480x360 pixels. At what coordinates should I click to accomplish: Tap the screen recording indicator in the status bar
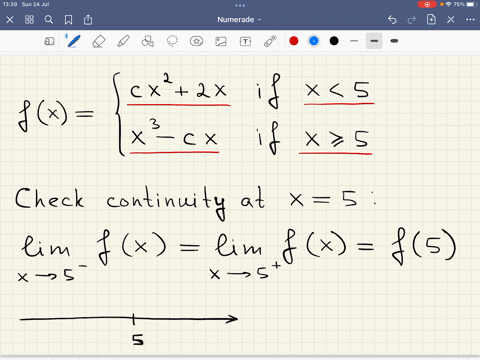pyautogui.click(x=427, y=4)
